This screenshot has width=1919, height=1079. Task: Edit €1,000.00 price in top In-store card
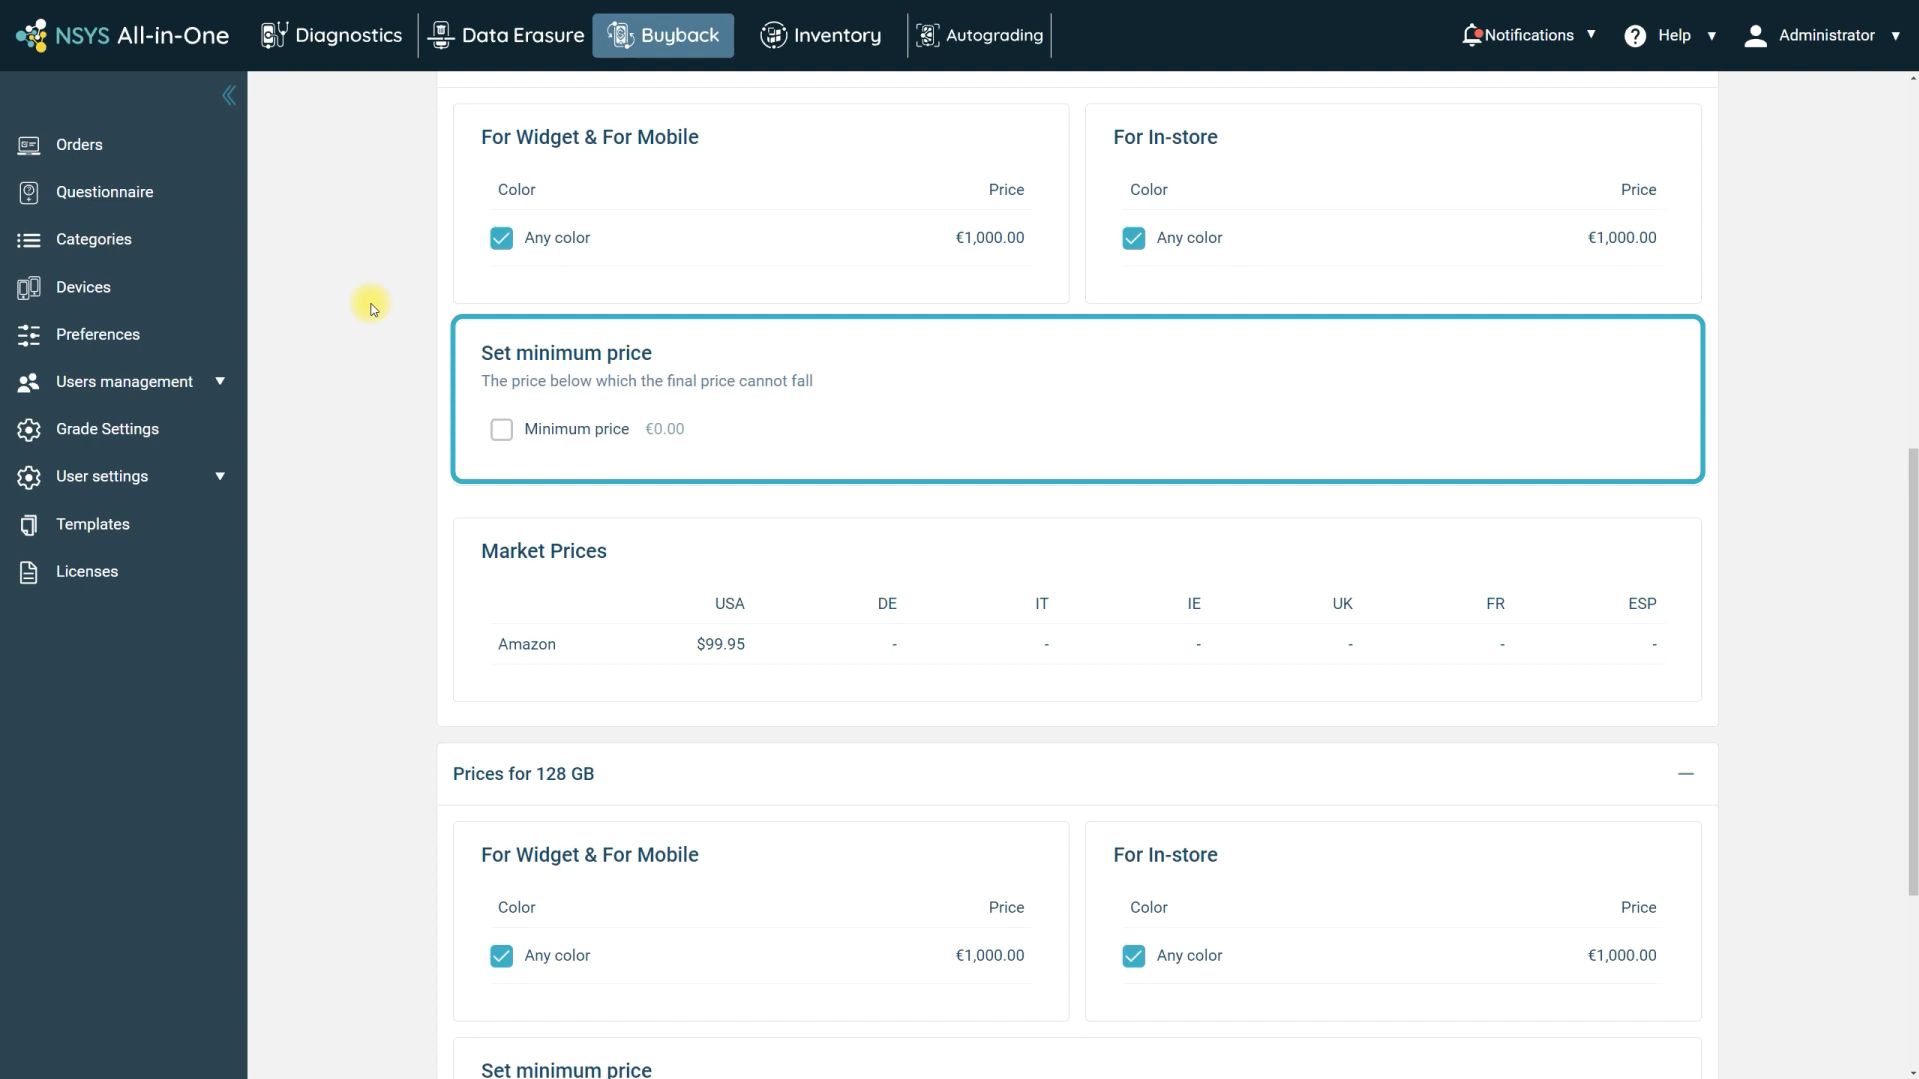[x=1622, y=238]
